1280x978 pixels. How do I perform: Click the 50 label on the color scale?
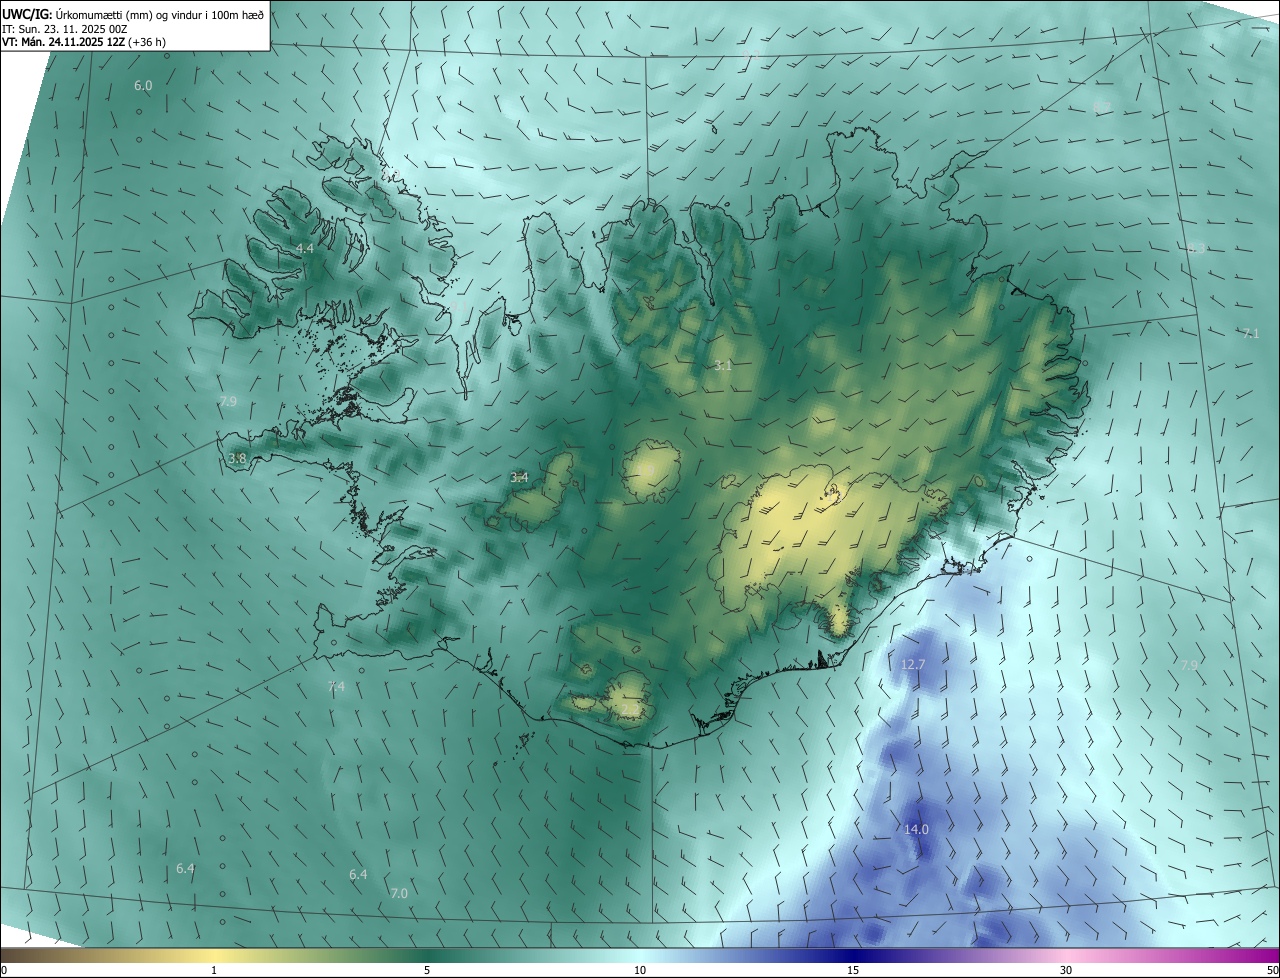tap(1272, 970)
